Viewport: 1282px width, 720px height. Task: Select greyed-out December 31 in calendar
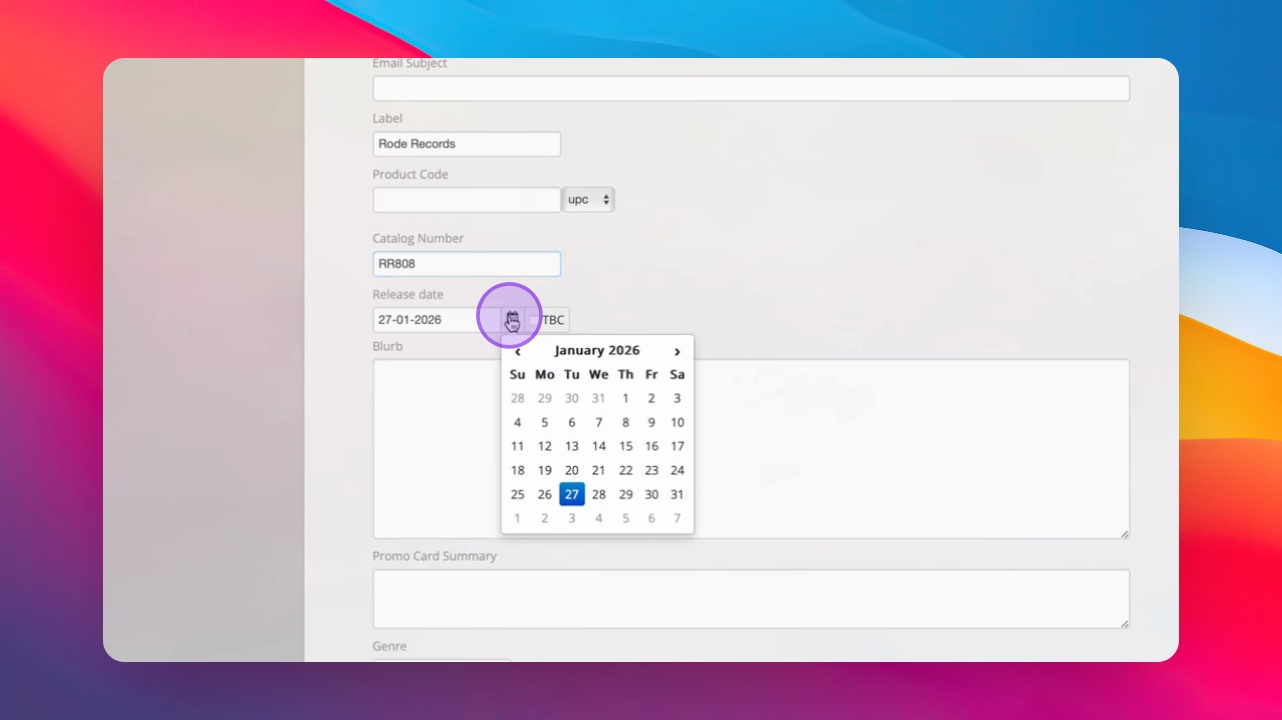tap(598, 398)
